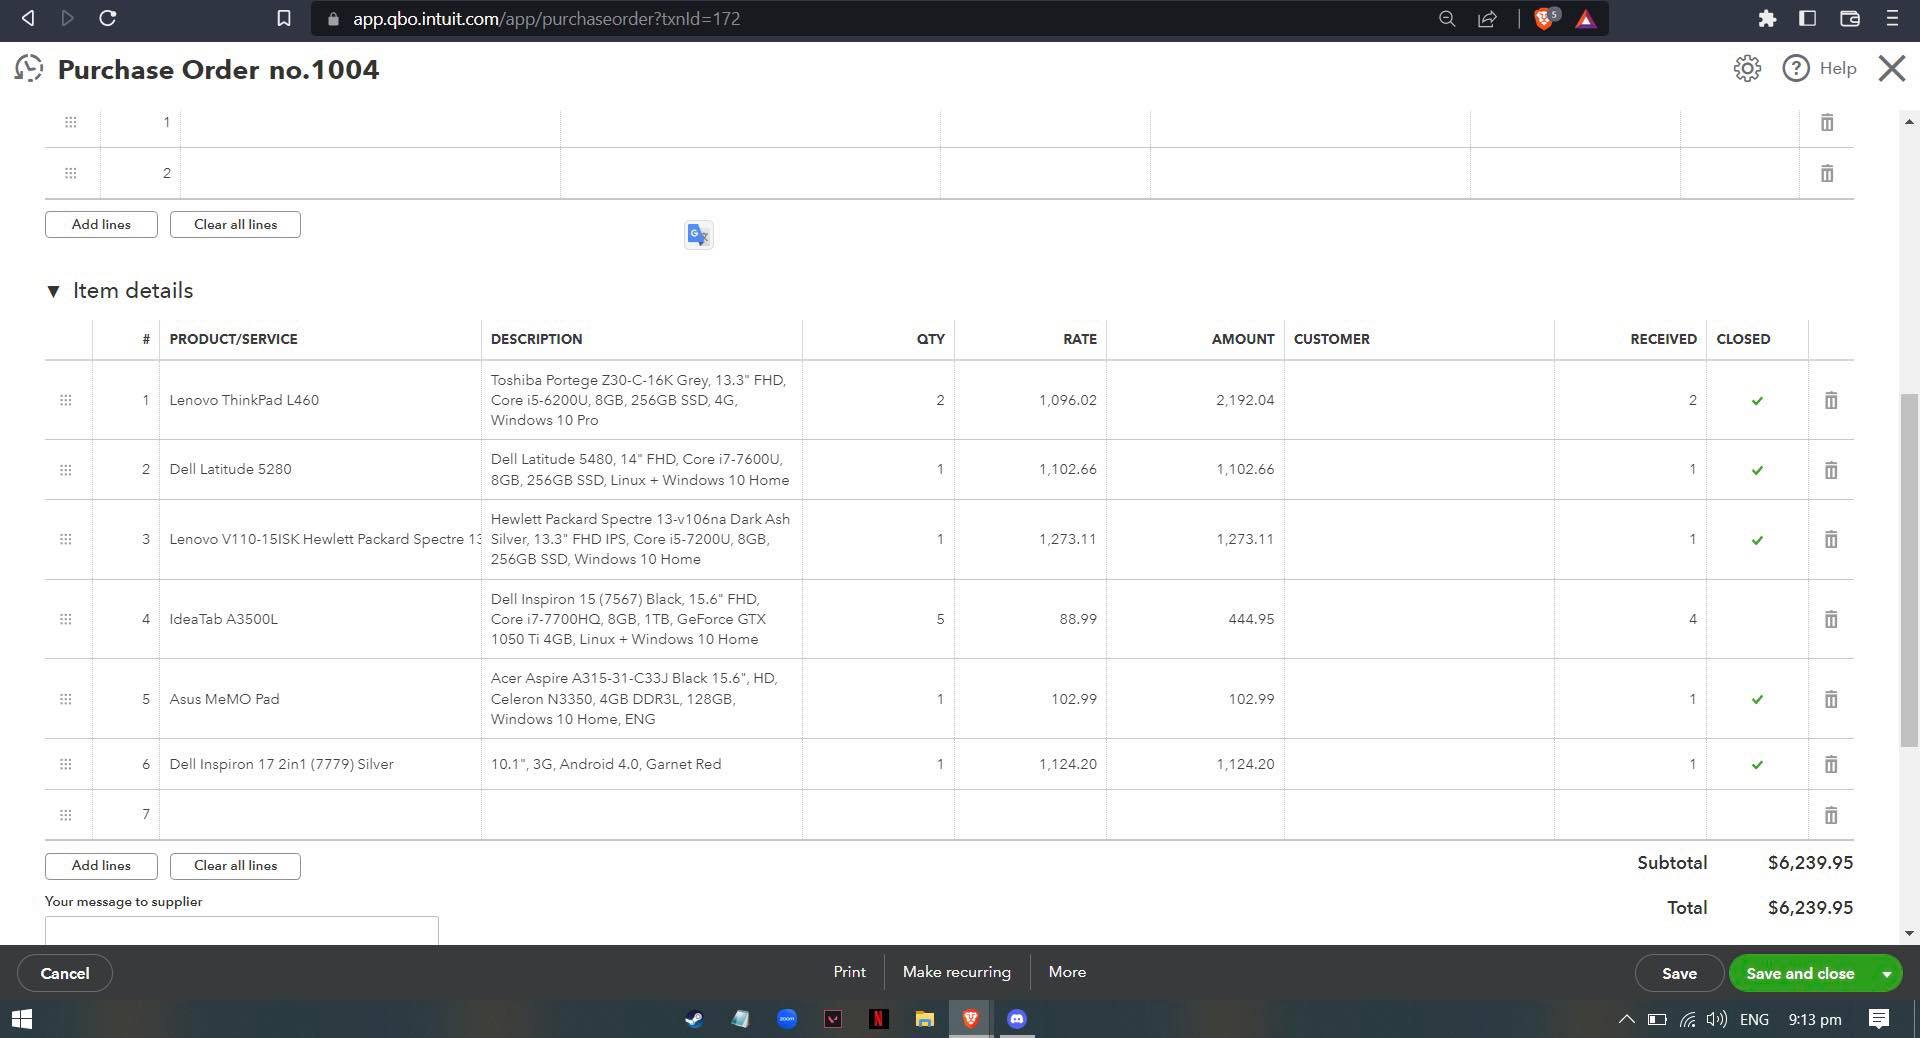Open the browser extensions puzzle icon
The image size is (1920, 1038).
[x=1767, y=18]
